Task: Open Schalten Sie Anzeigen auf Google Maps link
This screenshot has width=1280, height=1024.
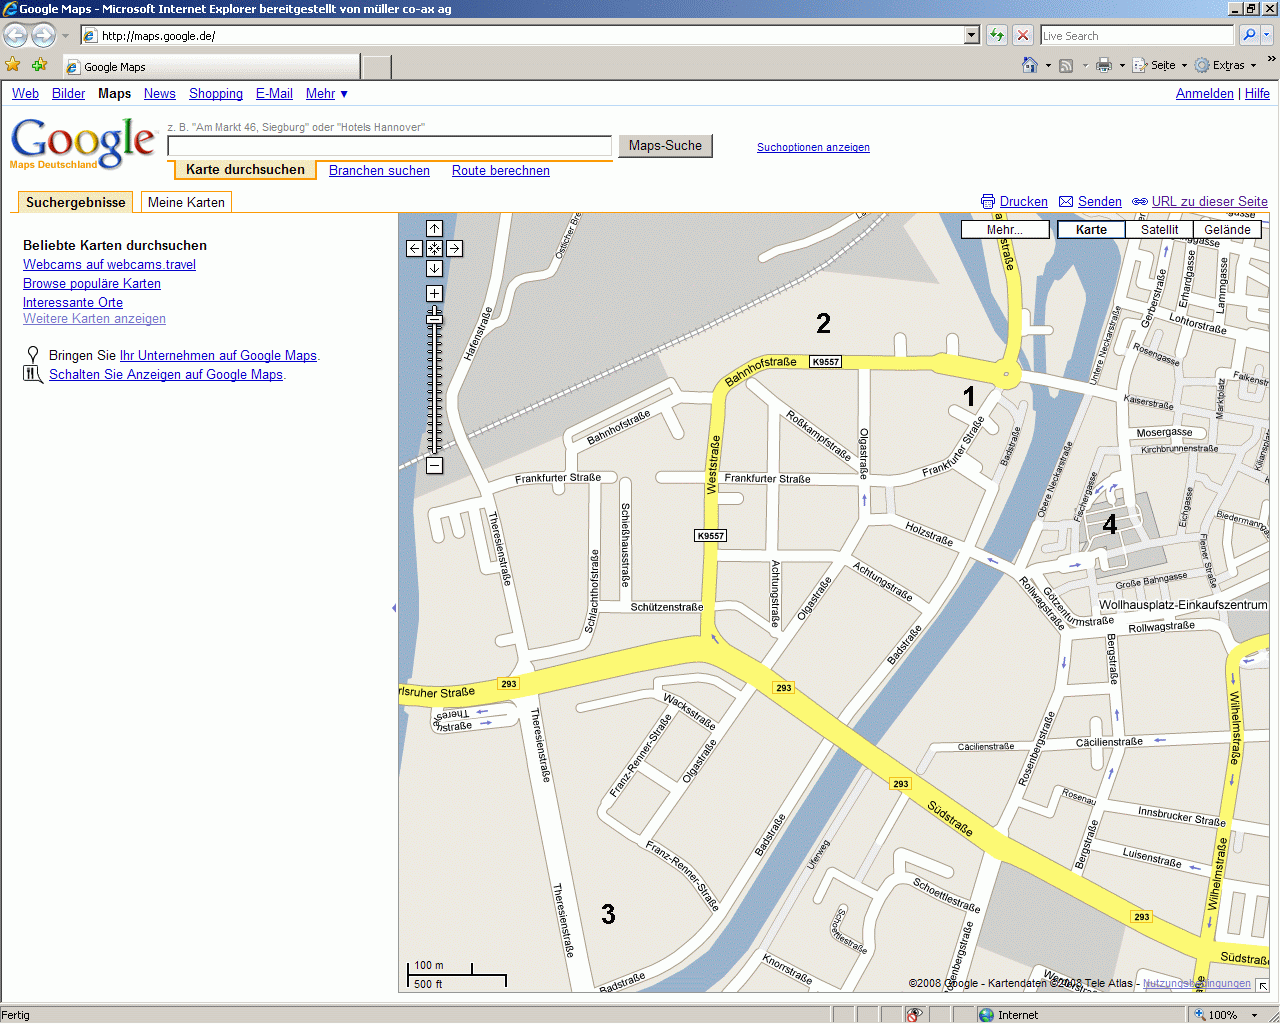Action: (x=166, y=374)
